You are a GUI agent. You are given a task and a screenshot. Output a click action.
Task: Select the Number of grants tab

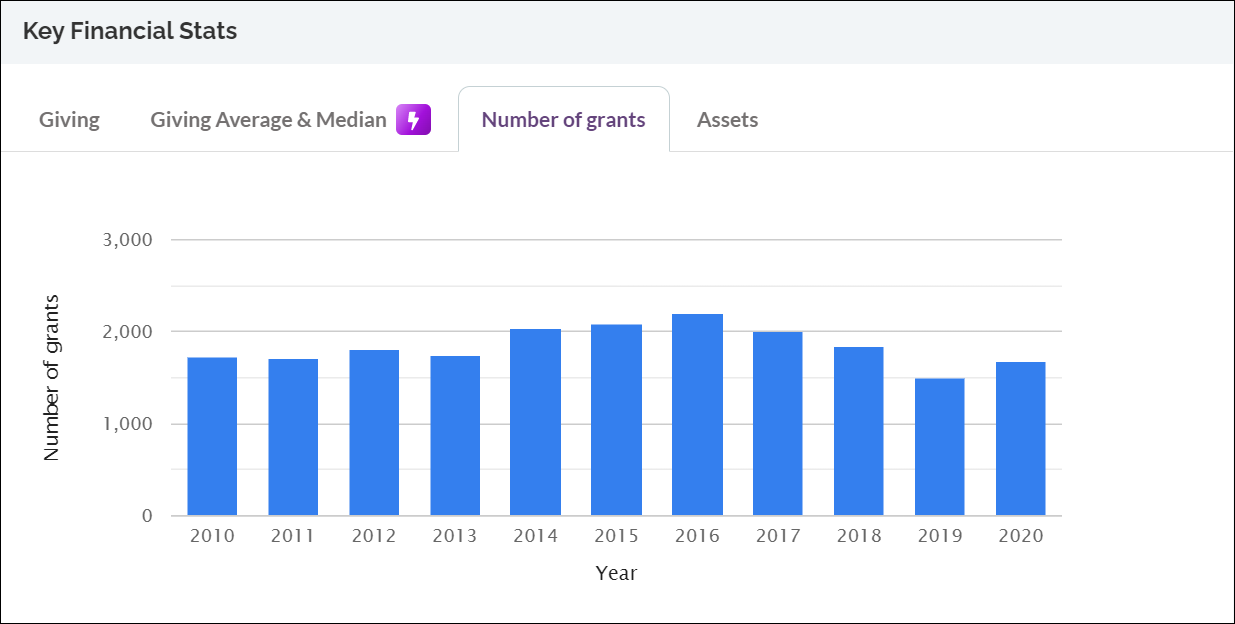point(564,119)
